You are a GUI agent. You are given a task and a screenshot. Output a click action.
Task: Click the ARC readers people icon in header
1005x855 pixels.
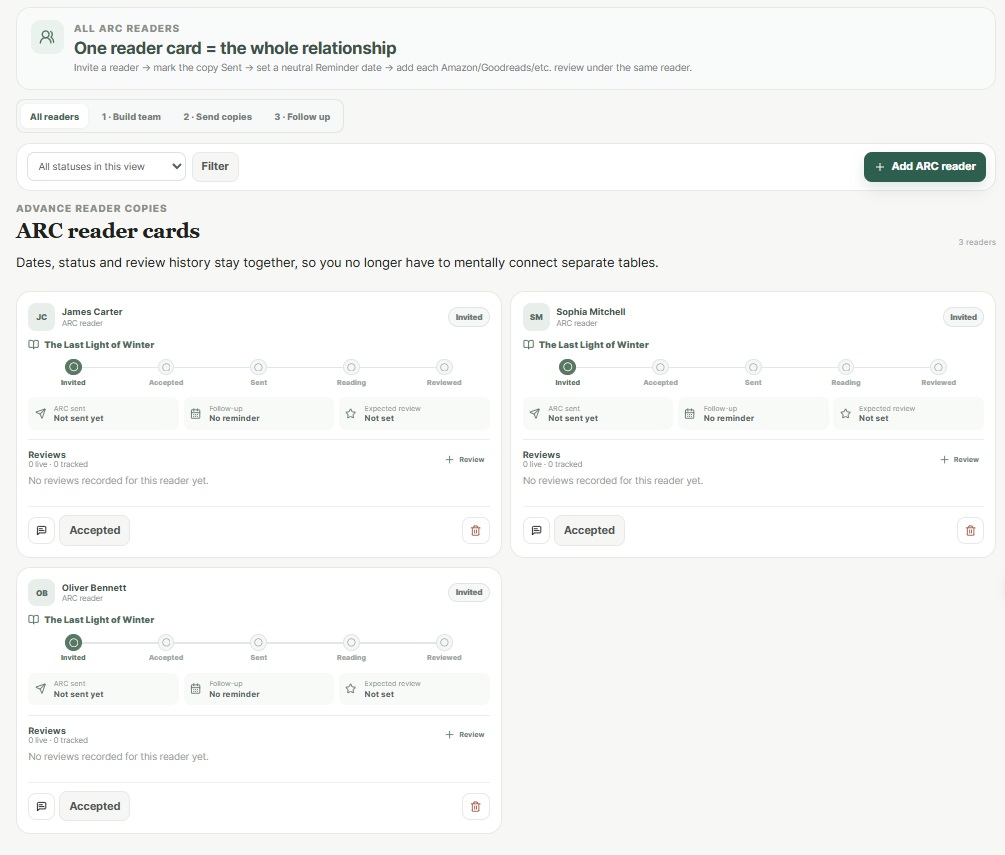47,37
